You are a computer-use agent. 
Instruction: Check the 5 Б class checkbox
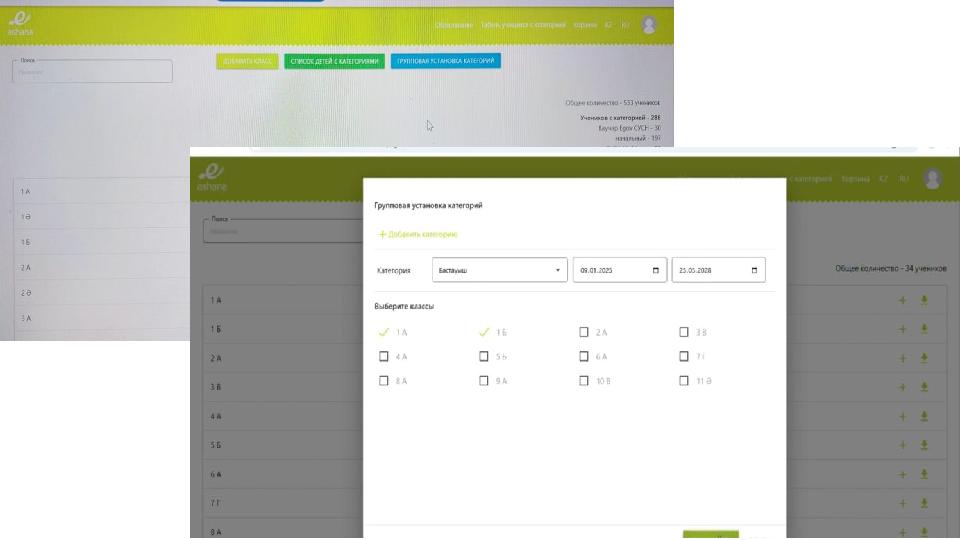click(484, 356)
